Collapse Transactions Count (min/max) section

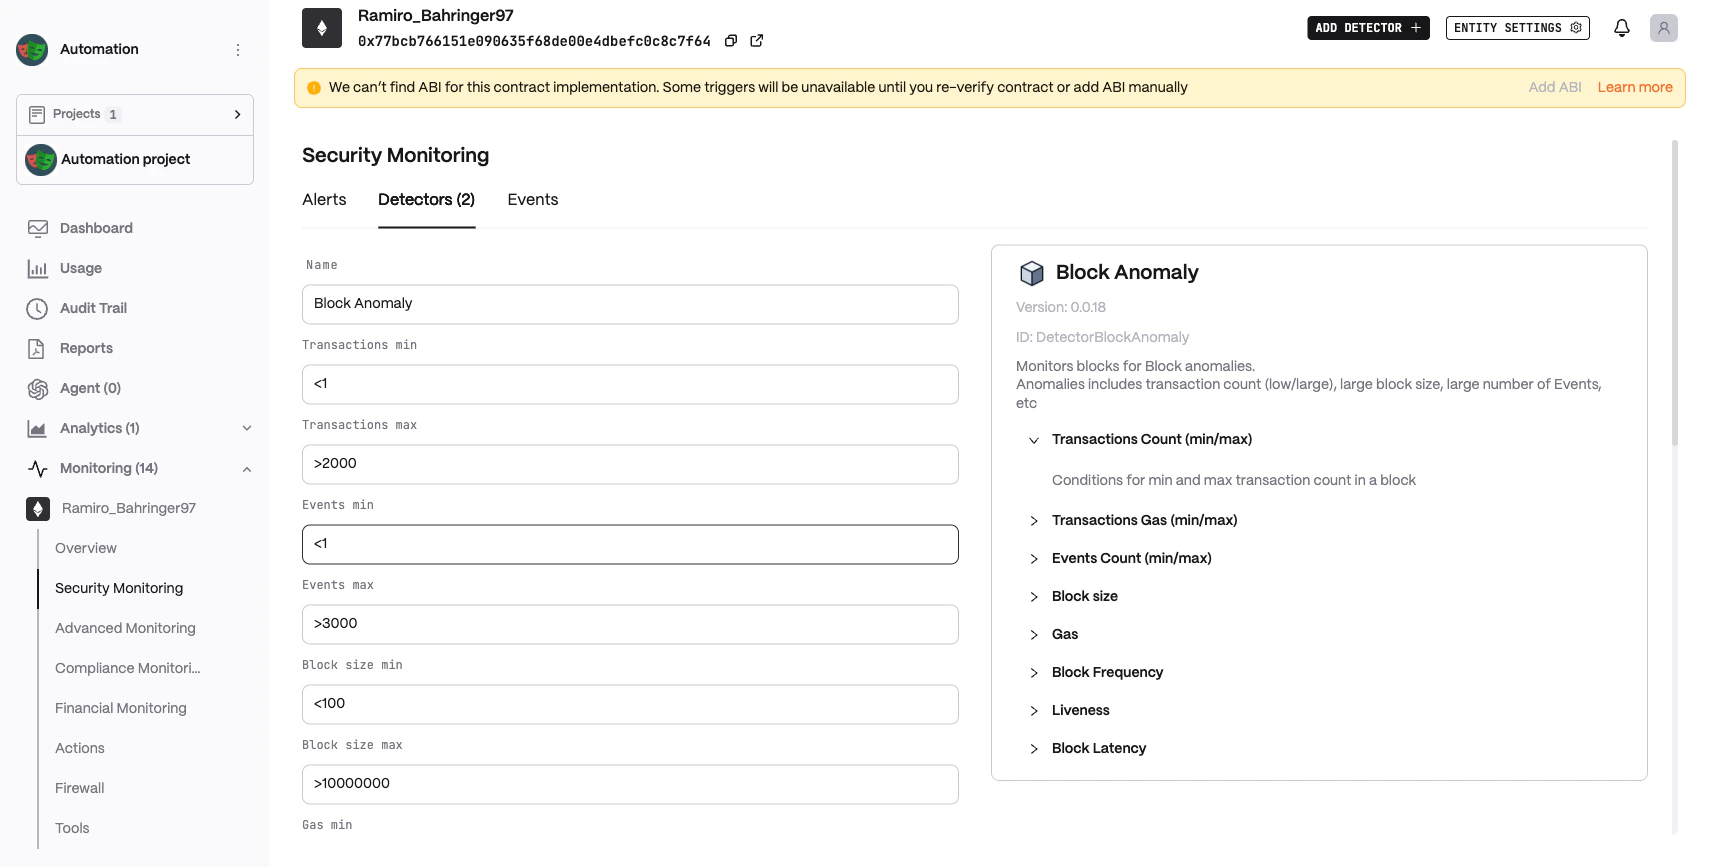1034,440
